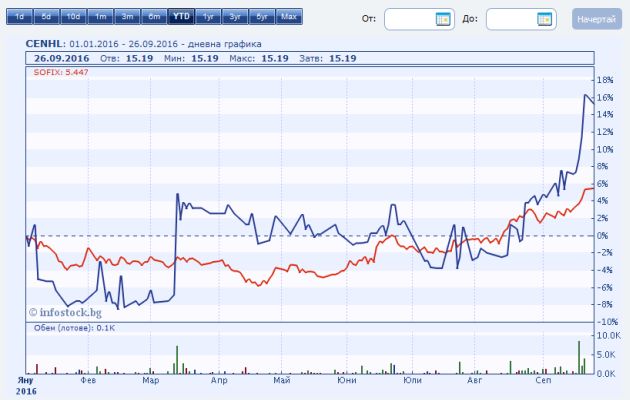The height and width of the screenshot is (400, 630).
Task: Click the tallest green volume bar in March
Action: [x=177, y=360]
